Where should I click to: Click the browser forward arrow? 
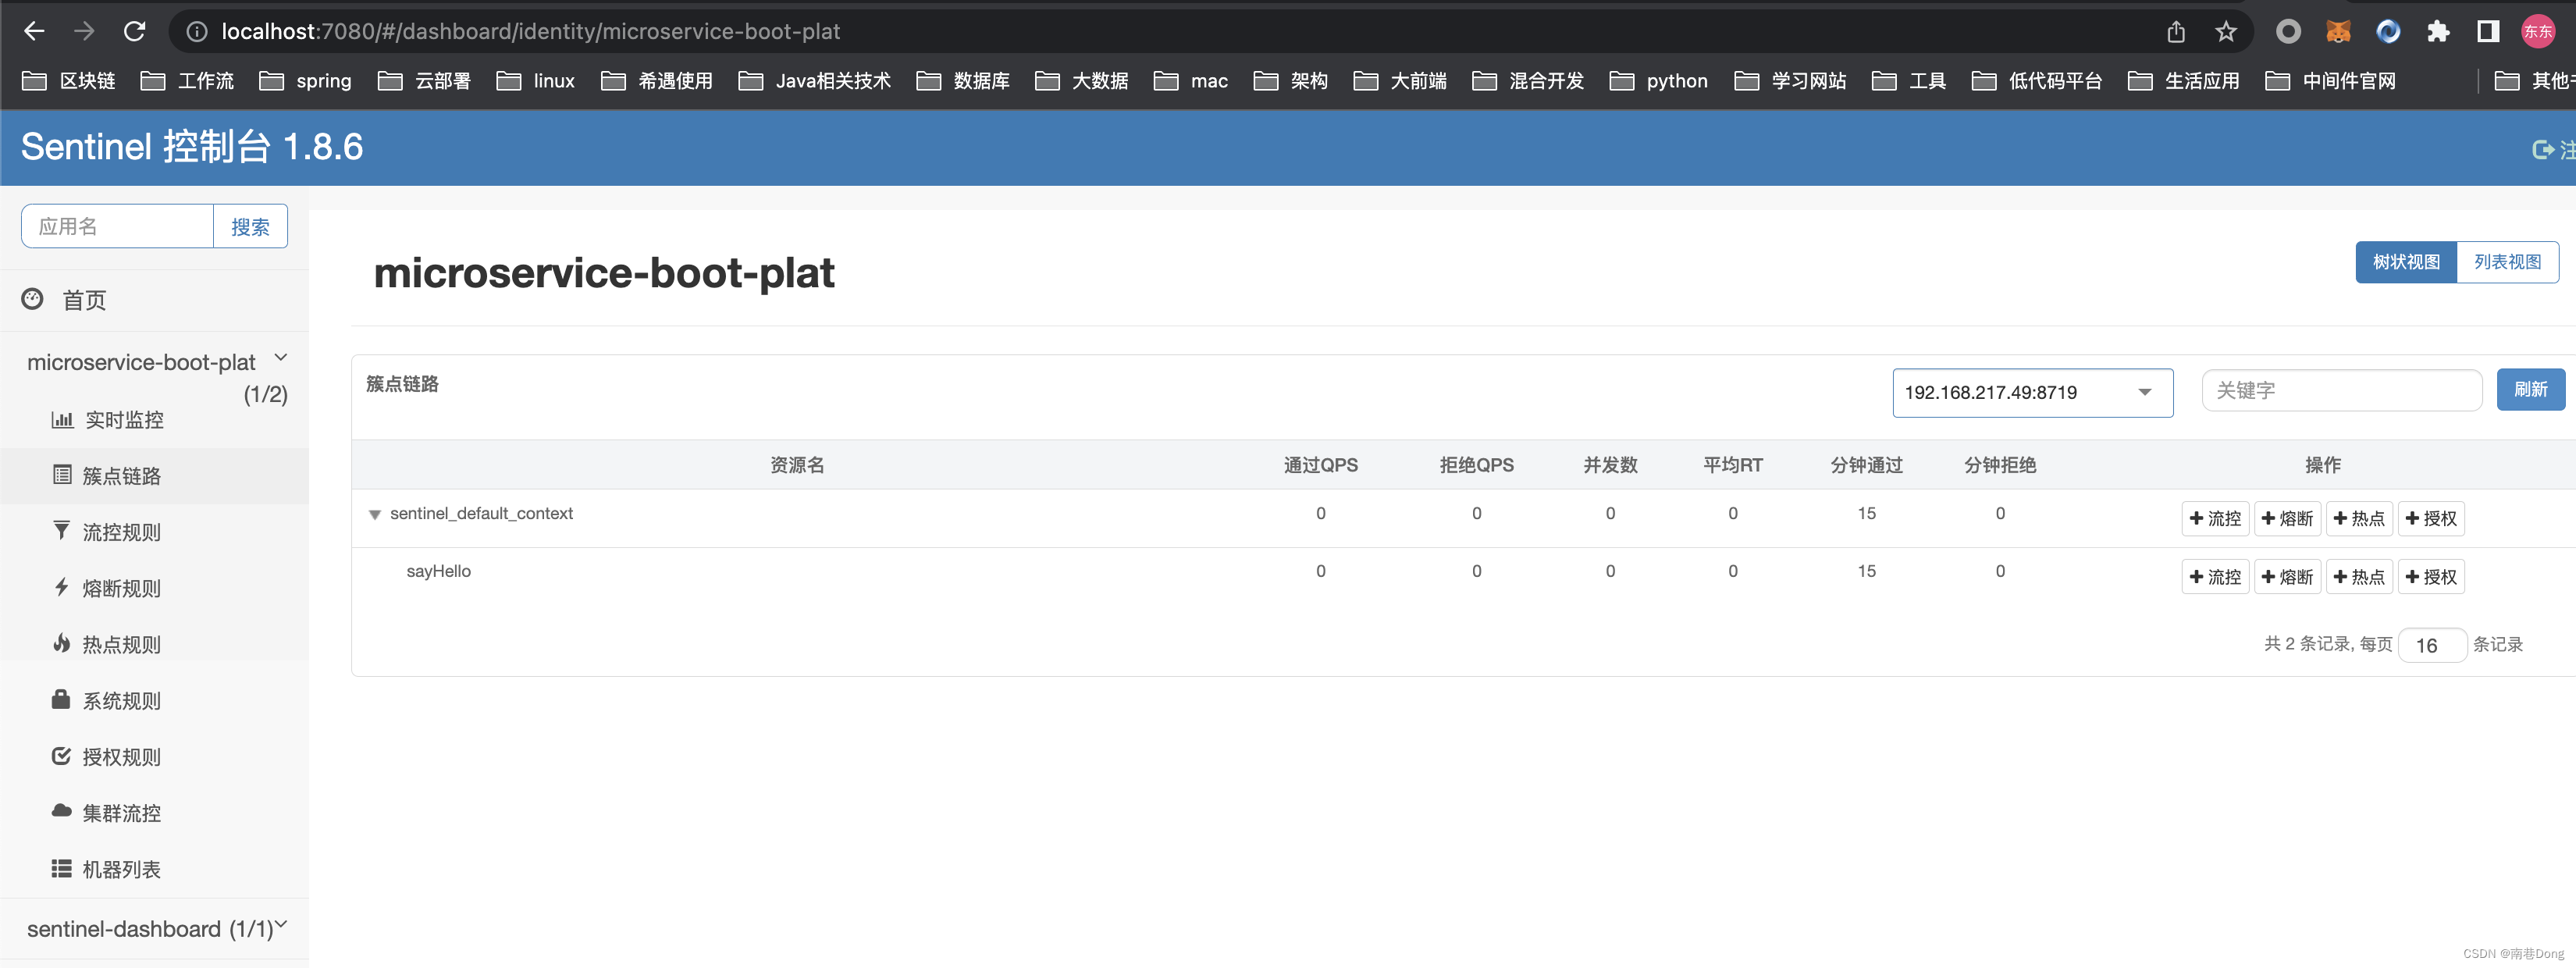coord(84,31)
